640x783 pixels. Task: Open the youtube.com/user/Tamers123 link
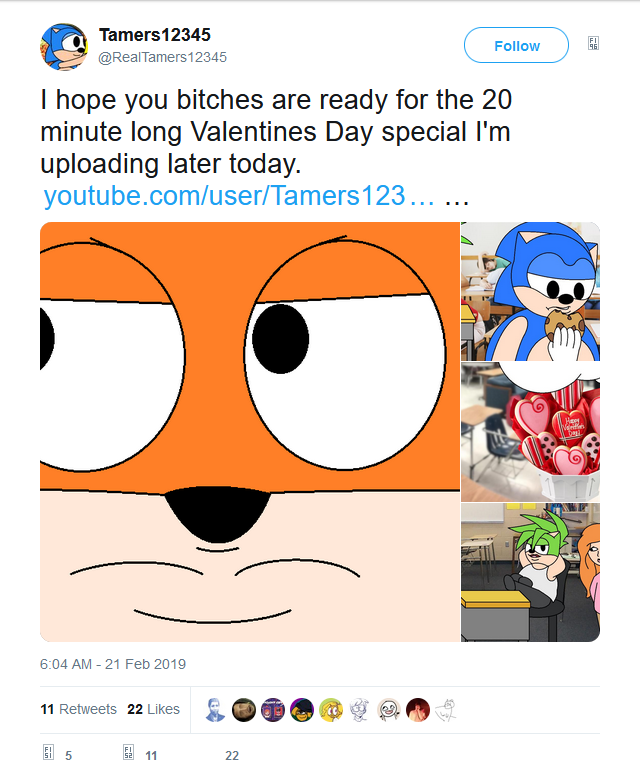pos(239,195)
